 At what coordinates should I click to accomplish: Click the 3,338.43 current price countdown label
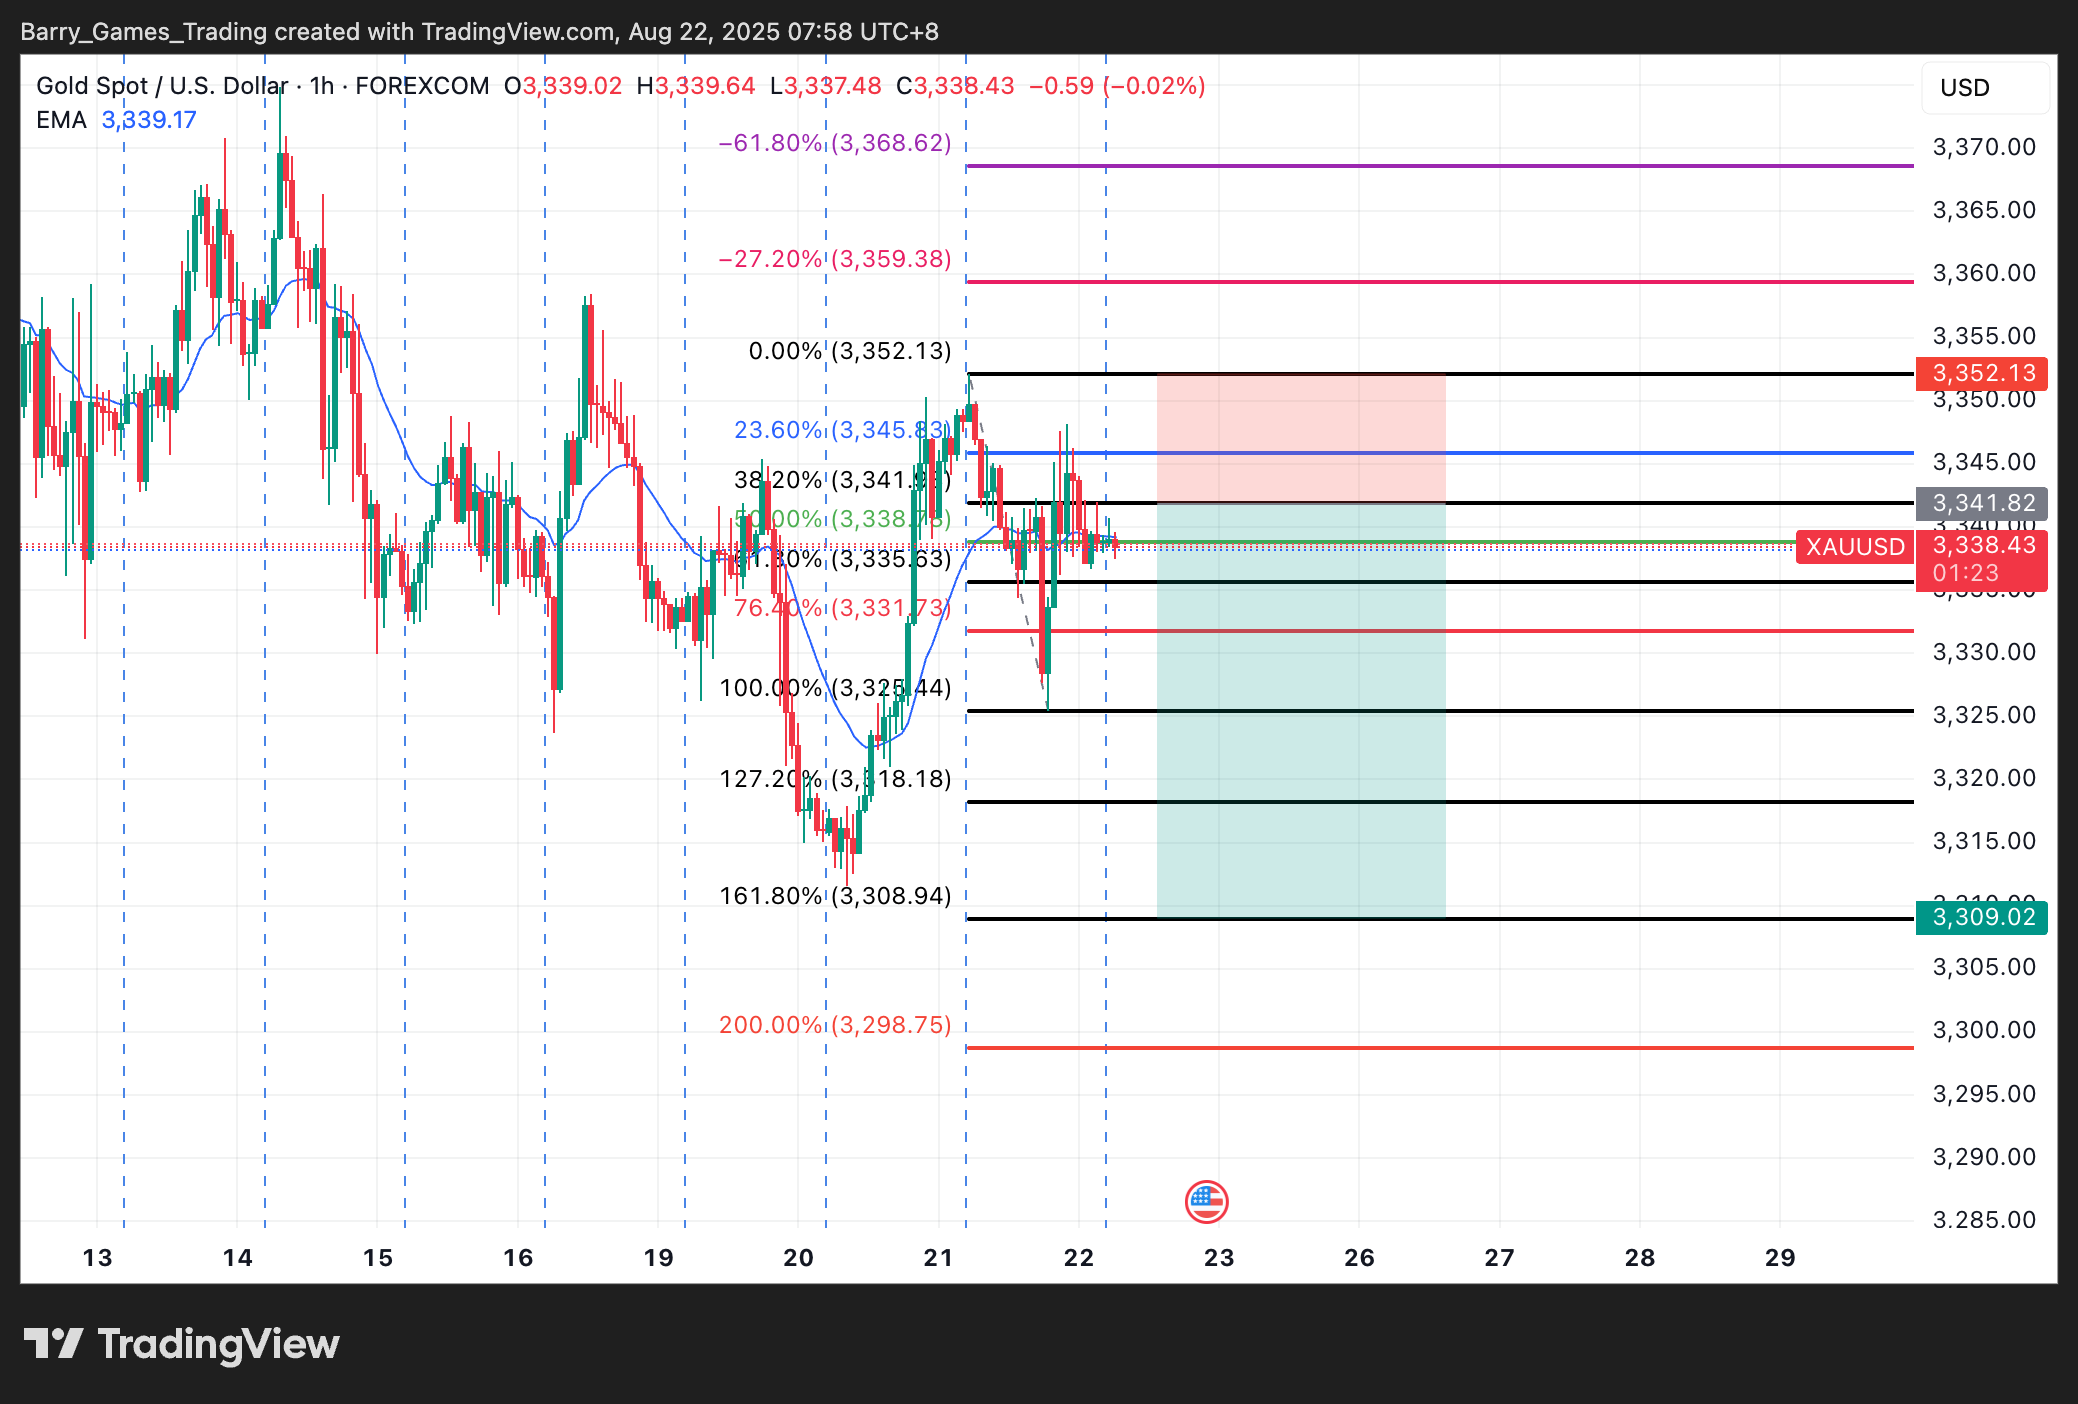(1981, 559)
